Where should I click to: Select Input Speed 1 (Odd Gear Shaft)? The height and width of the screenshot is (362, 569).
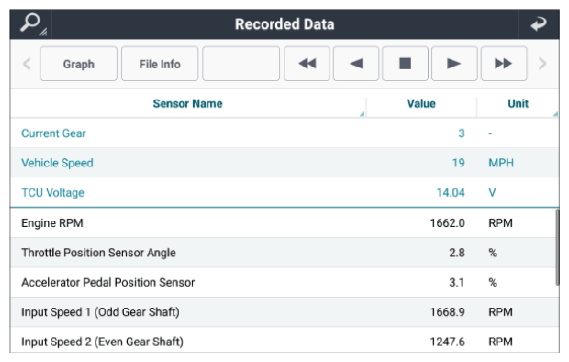pyautogui.click(x=285, y=312)
